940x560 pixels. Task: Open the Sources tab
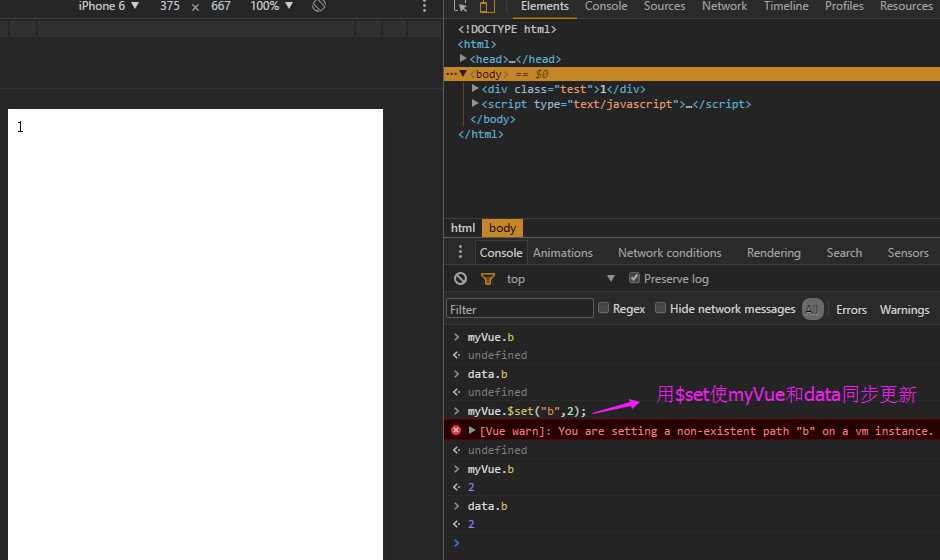[664, 7]
